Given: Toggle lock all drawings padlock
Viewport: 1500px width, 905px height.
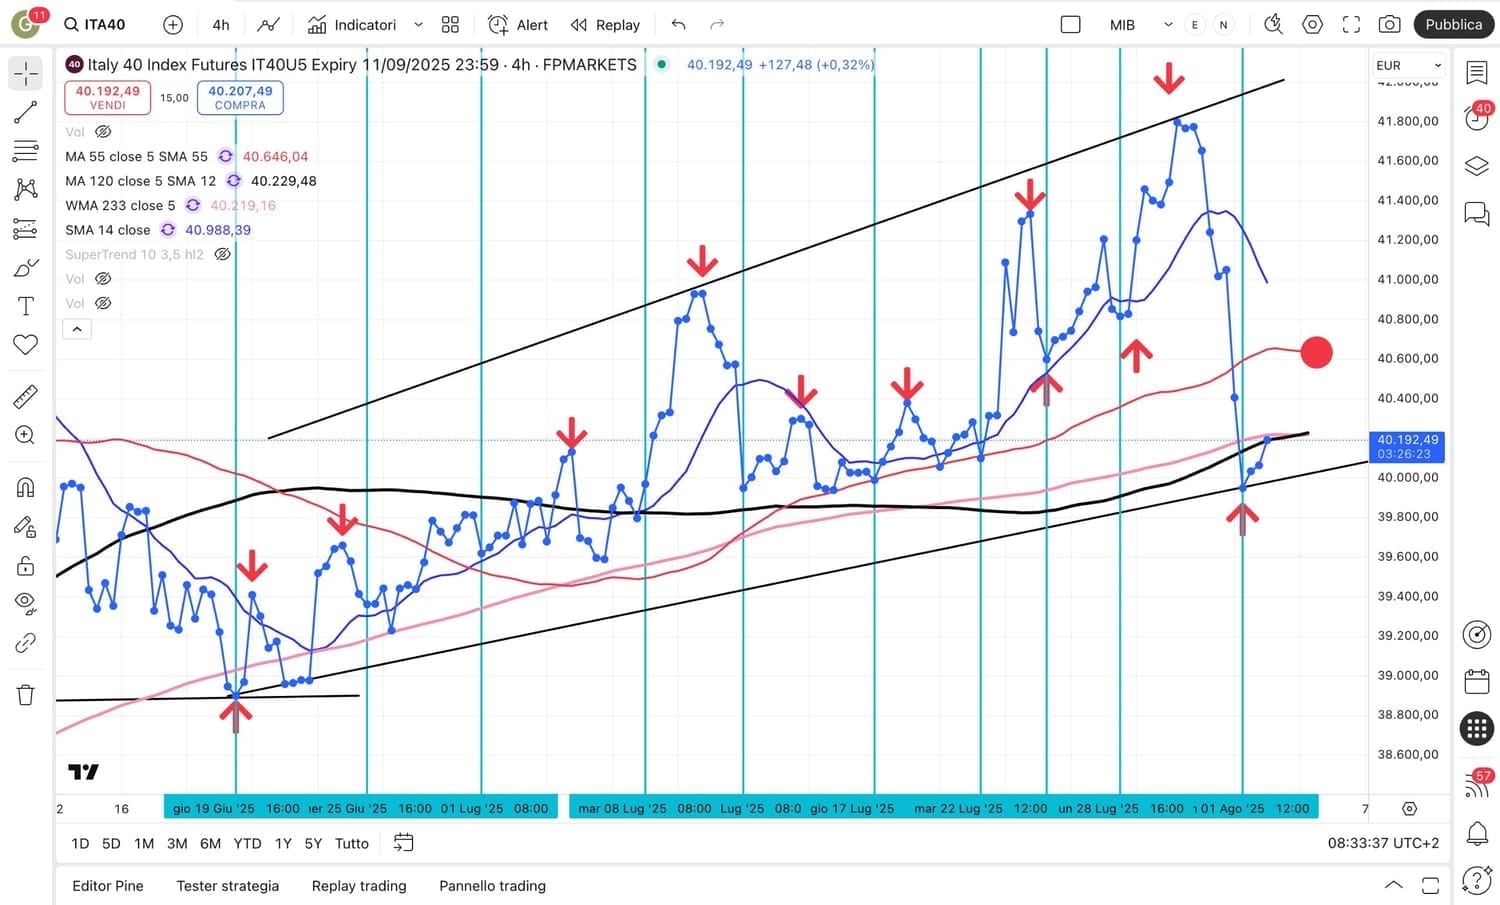Looking at the screenshot, I should click(x=26, y=566).
